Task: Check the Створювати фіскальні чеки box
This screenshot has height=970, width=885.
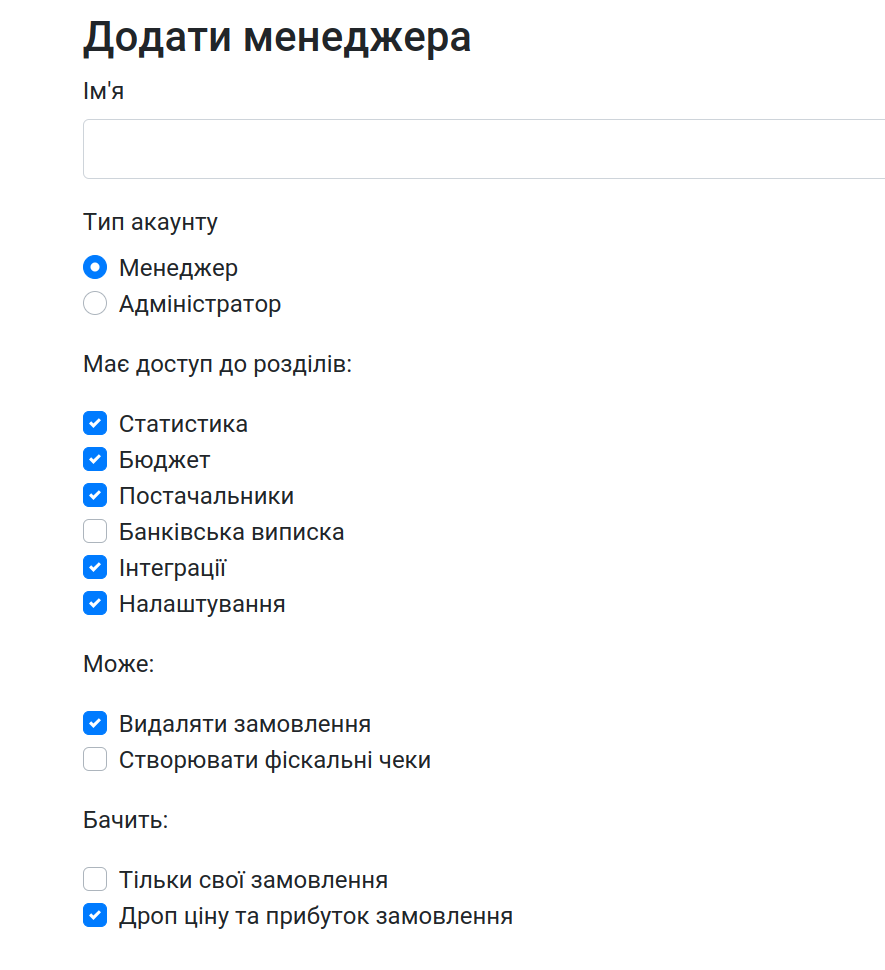Action: coord(95,760)
